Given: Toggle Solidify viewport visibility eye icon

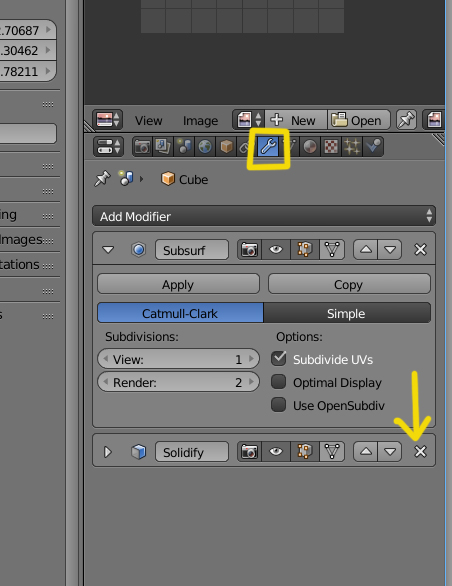Looking at the screenshot, I should [x=276, y=452].
